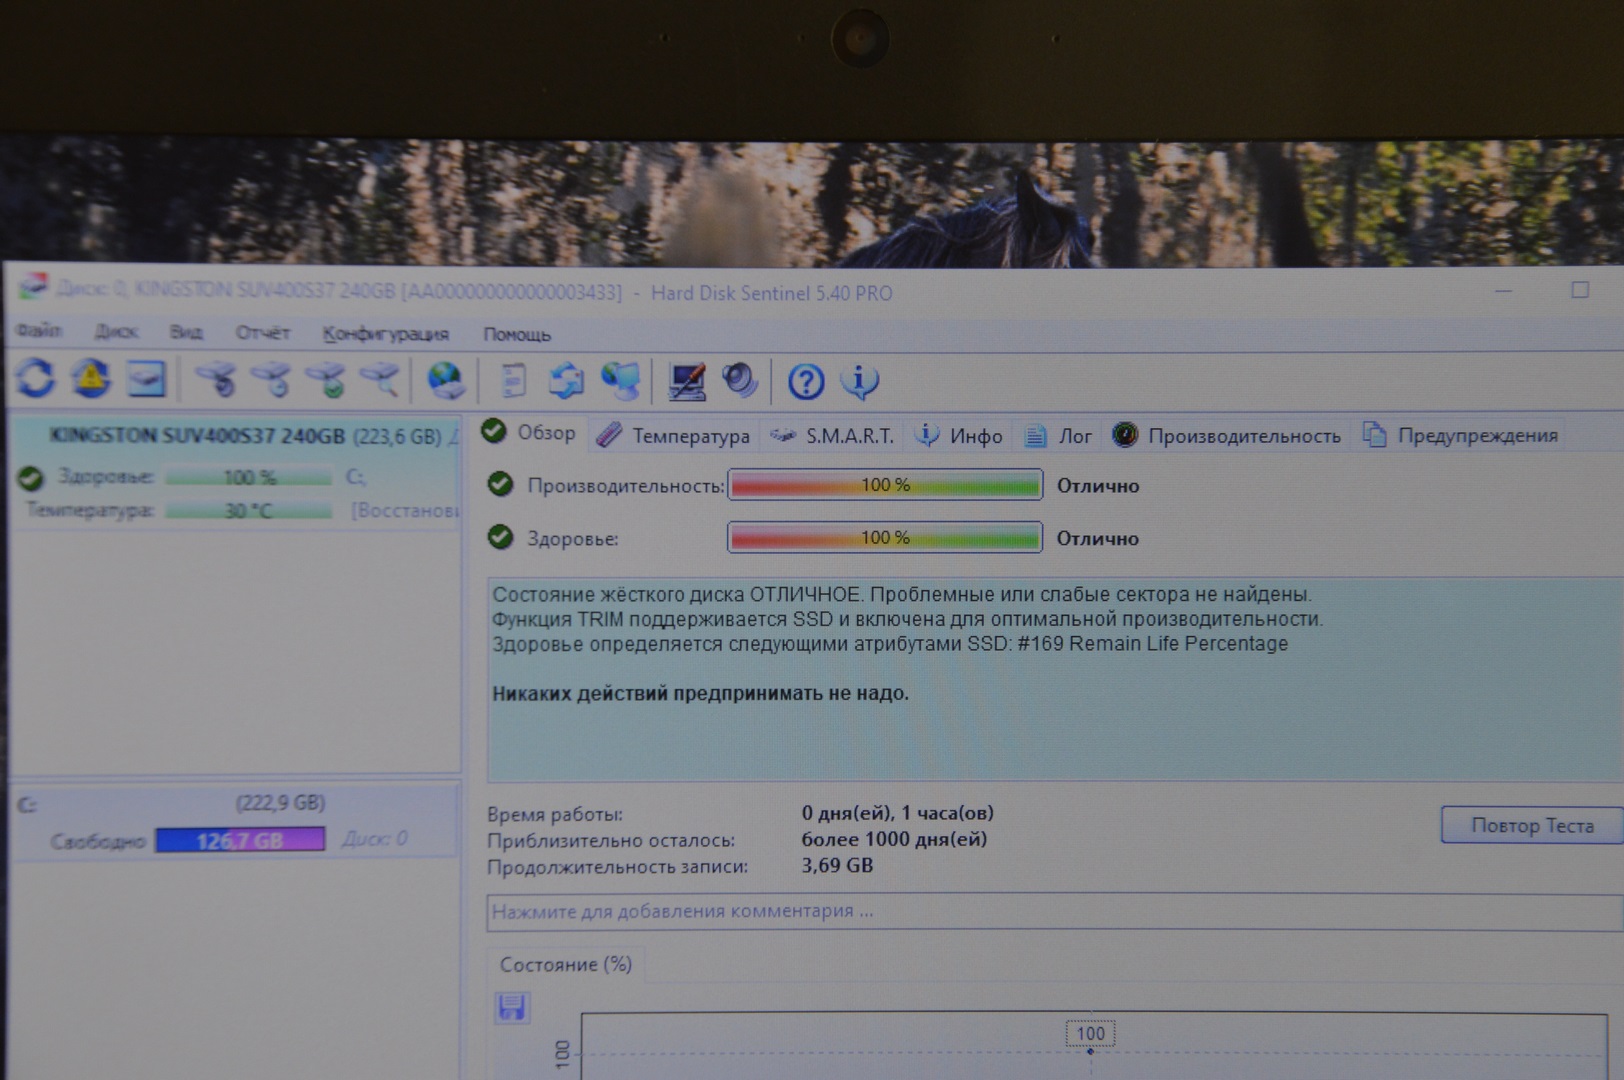Open the Помощь menu

[517, 335]
